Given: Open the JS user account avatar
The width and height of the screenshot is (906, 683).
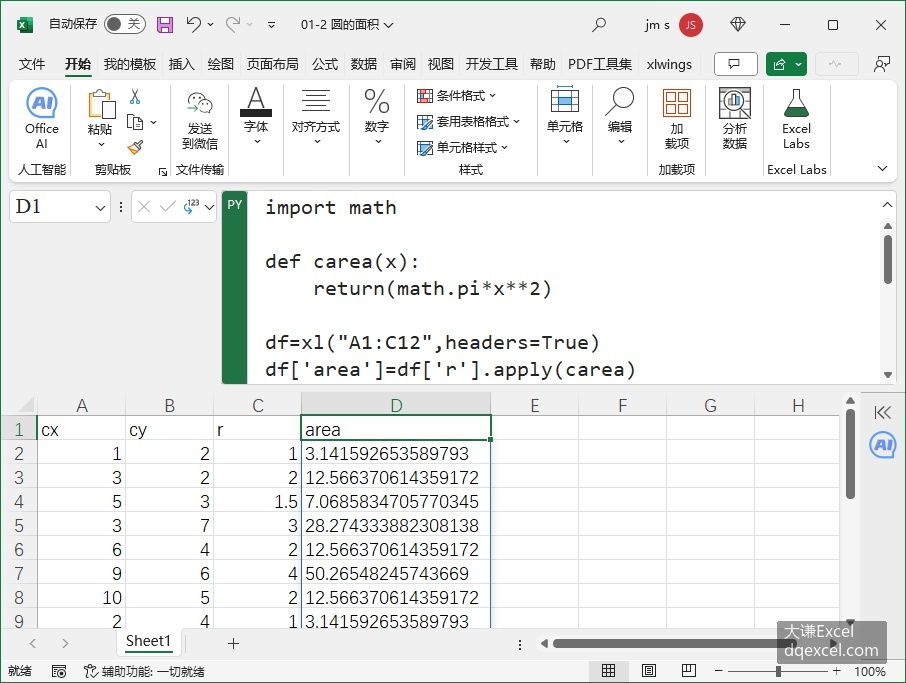Looking at the screenshot, I should [x=690, y=25].
